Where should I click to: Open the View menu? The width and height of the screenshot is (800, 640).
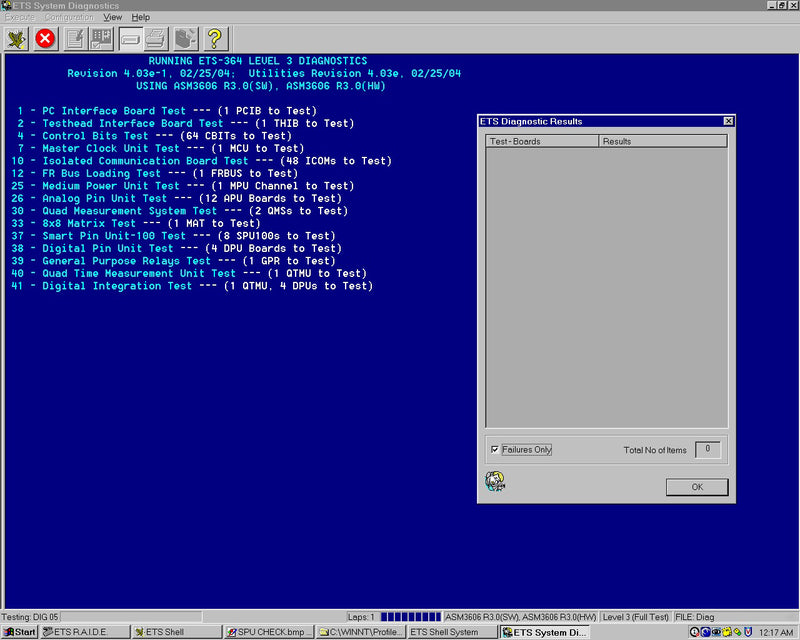113,17
